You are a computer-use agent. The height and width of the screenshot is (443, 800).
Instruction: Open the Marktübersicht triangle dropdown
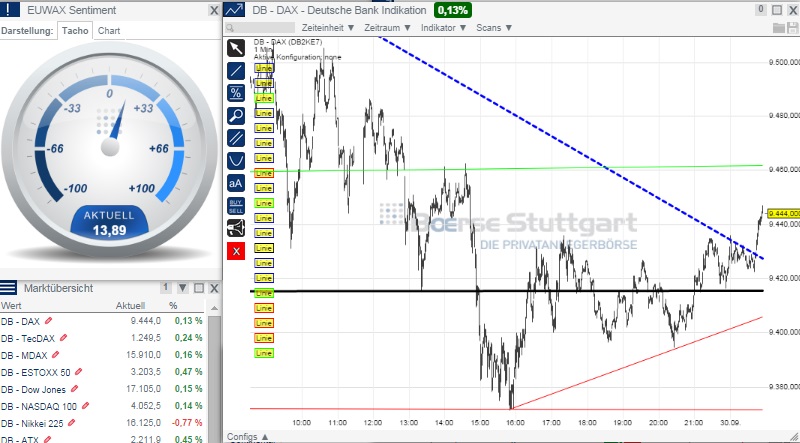coord(183,288)
